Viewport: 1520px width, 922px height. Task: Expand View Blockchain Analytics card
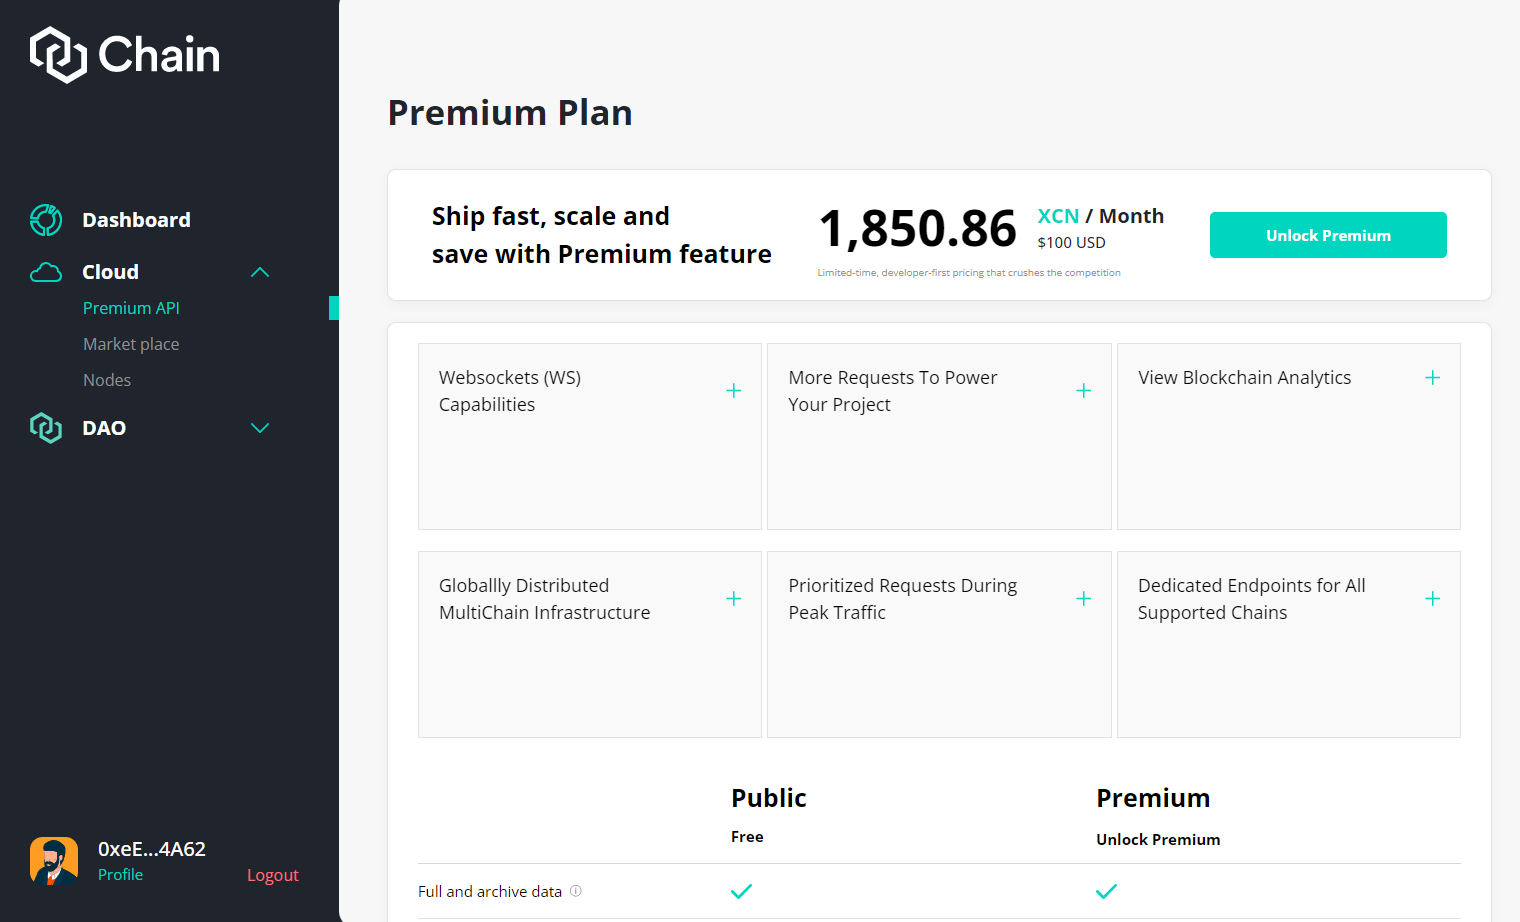click(1432, 378)
